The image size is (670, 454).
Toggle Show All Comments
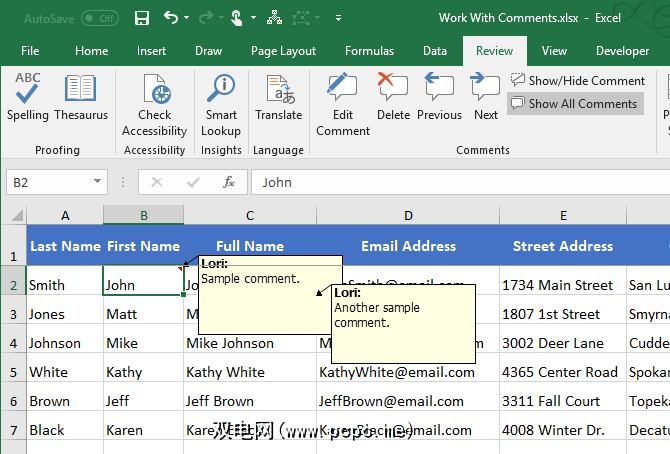tap(574, 103)
